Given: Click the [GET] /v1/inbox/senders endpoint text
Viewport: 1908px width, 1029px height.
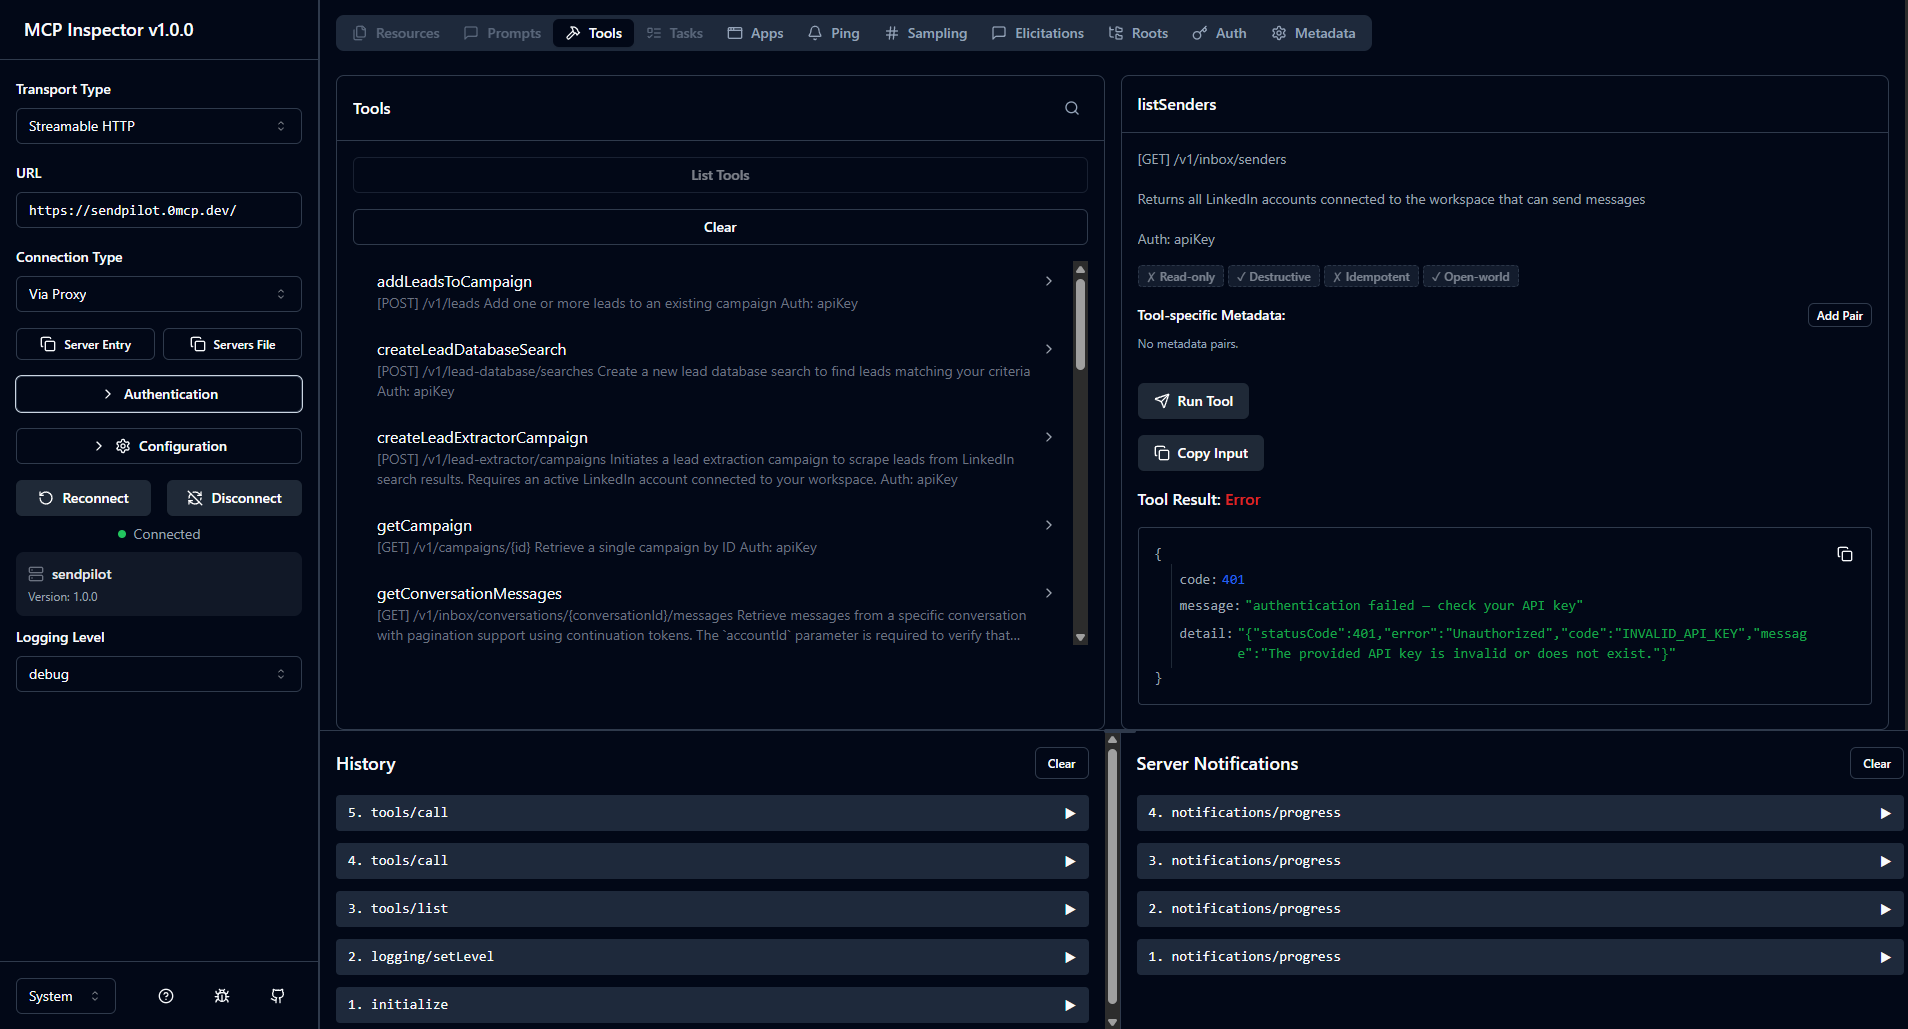Looking at the screenshot, I should tap(1212, 159).
